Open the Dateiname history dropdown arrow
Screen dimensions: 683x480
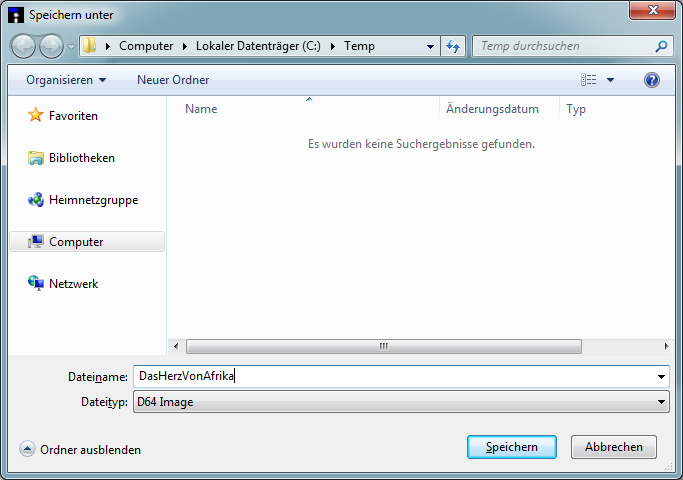click(x=662, y=377)
